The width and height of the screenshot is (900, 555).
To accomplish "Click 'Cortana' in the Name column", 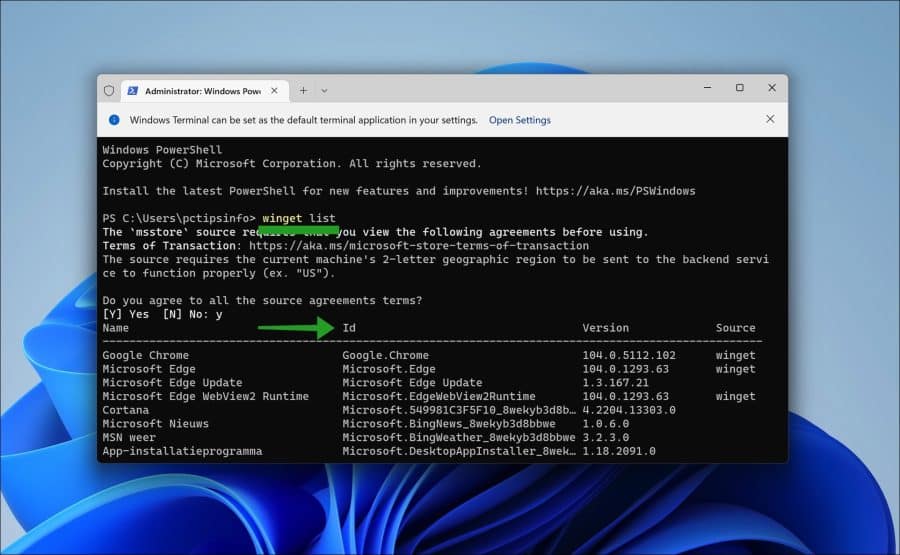I will click(x=126, y=410).
